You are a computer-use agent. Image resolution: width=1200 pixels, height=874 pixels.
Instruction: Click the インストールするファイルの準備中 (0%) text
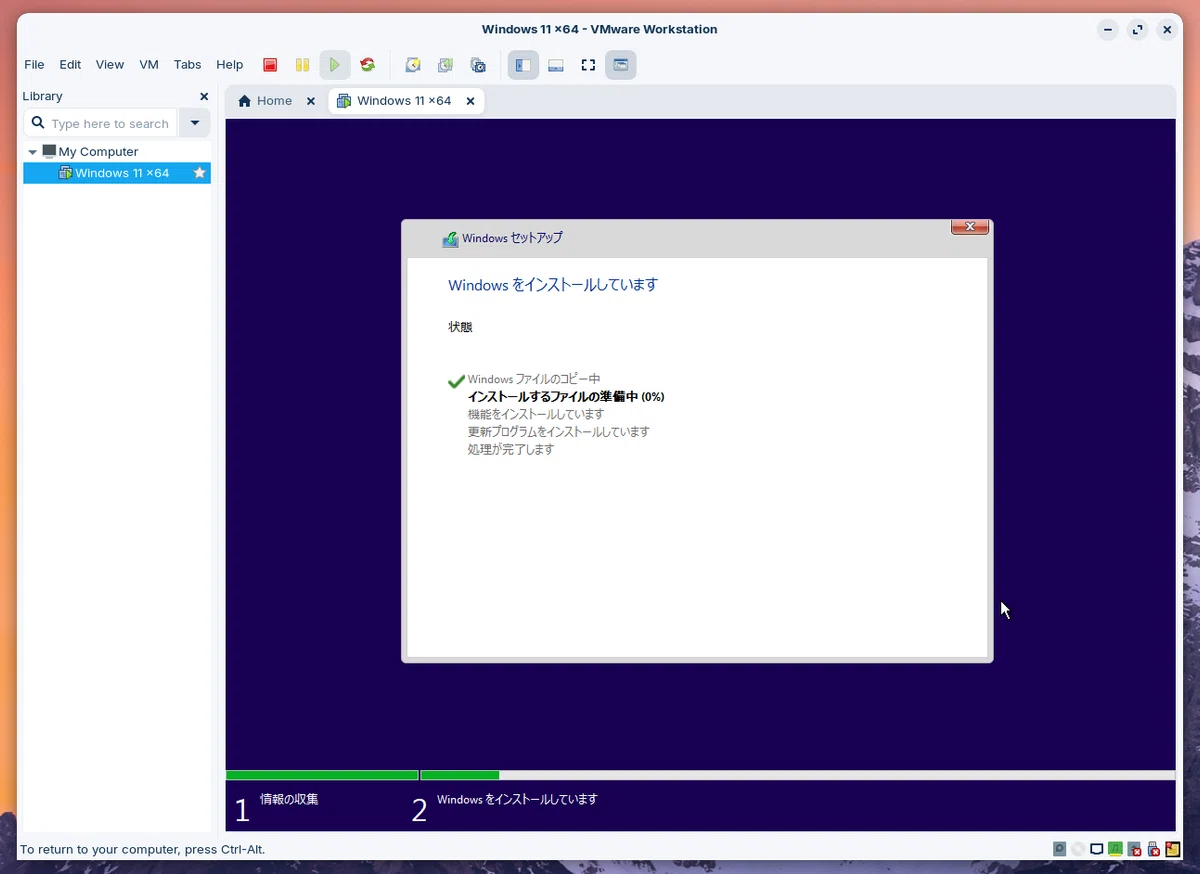pyautogui.click(x=566, y=397)
